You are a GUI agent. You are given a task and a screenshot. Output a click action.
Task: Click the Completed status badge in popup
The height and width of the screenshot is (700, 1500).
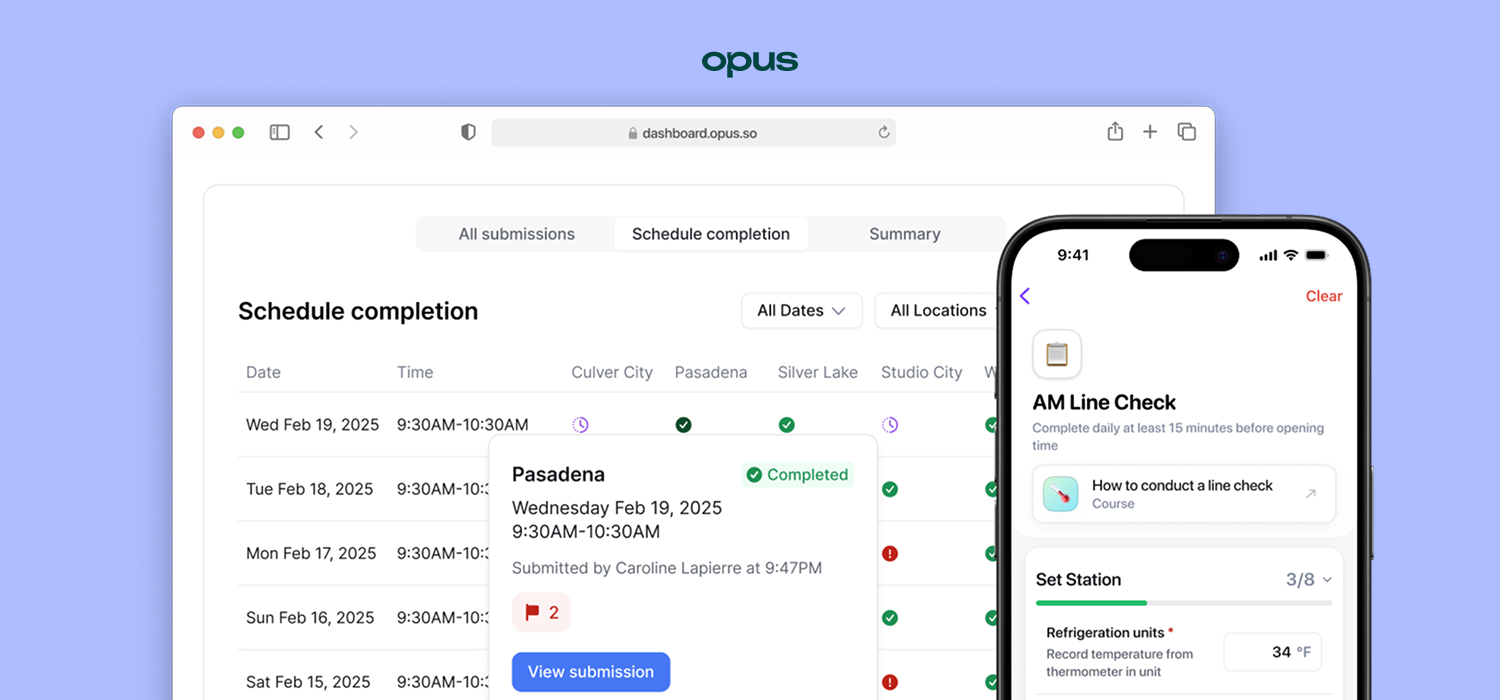[797, 475]
